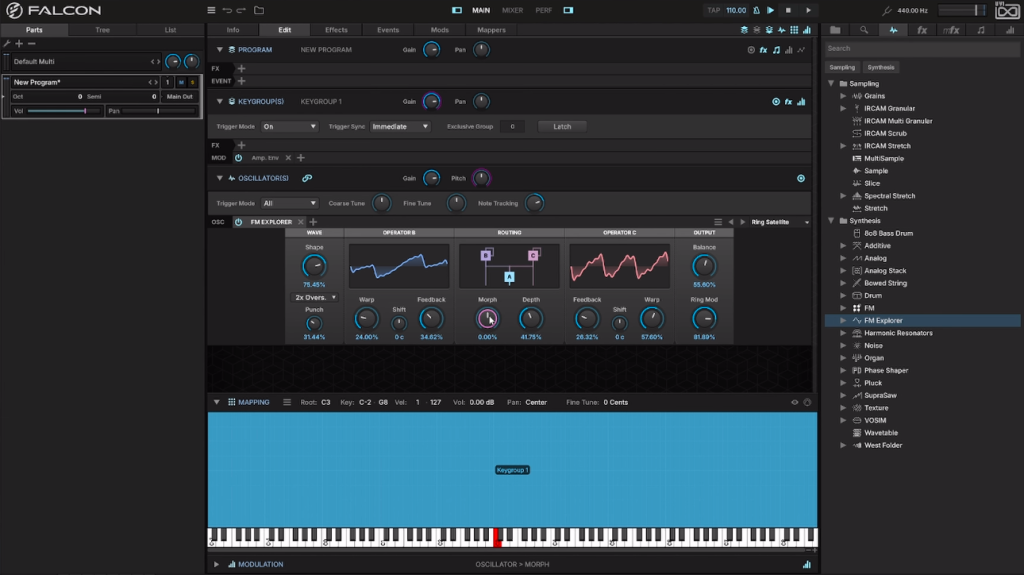Image resolution: width=1024 pixels, height=575 pixels.
Task: Expand the MODULATION section
Action: point(216,565)
